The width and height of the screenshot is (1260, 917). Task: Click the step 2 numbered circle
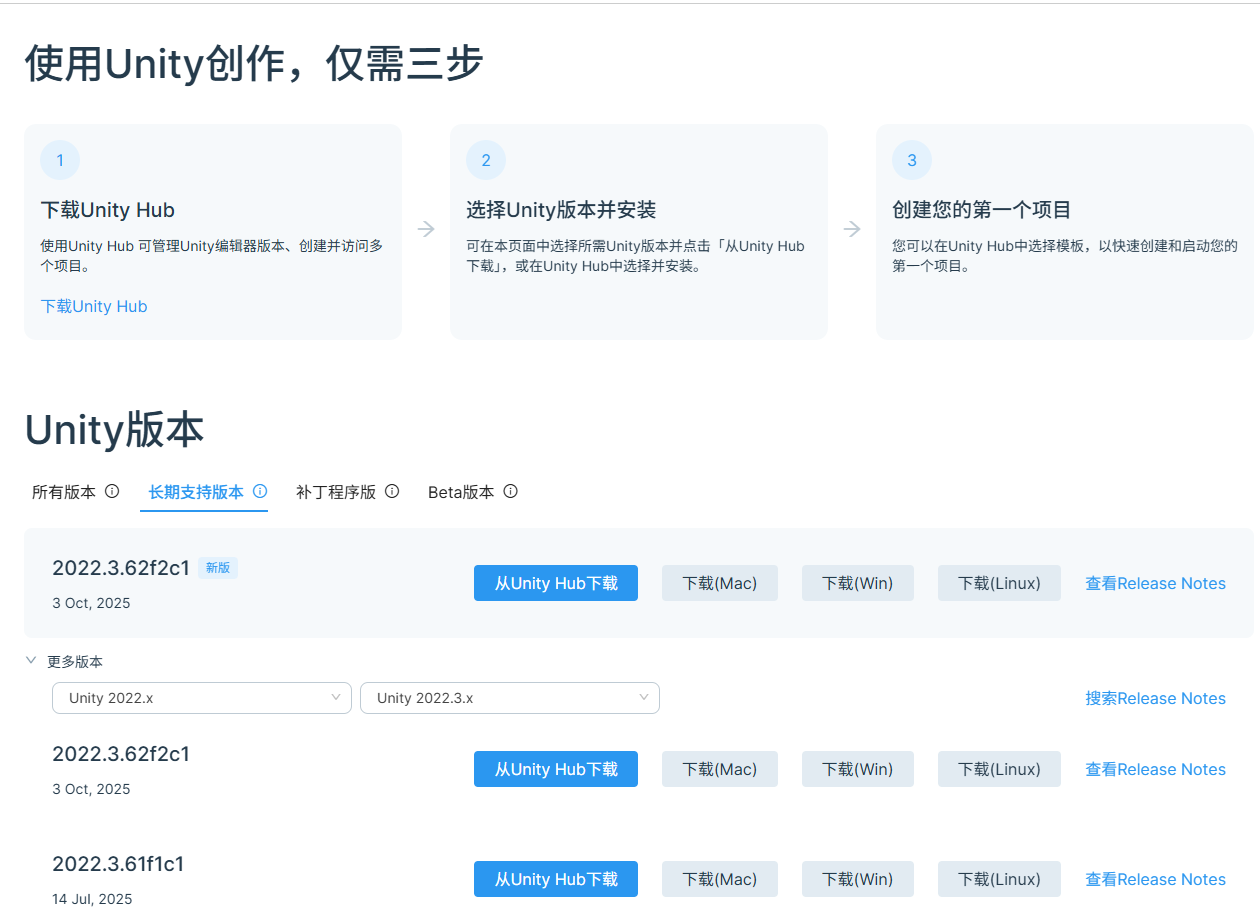tap(486, 160)
